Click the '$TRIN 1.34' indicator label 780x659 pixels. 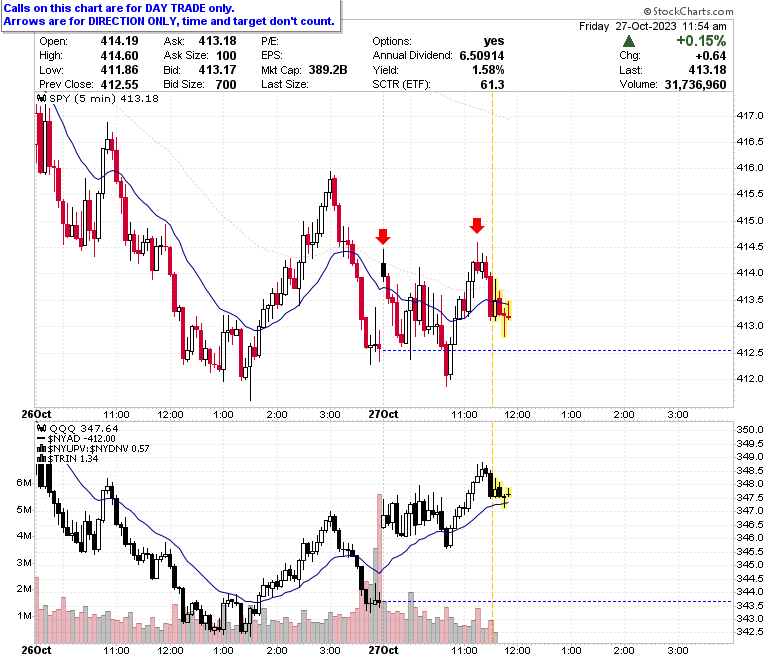click(73, 459)
